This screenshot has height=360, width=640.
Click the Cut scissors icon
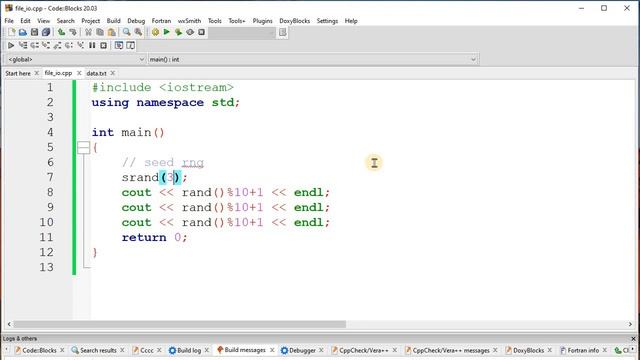pos(88,32)
